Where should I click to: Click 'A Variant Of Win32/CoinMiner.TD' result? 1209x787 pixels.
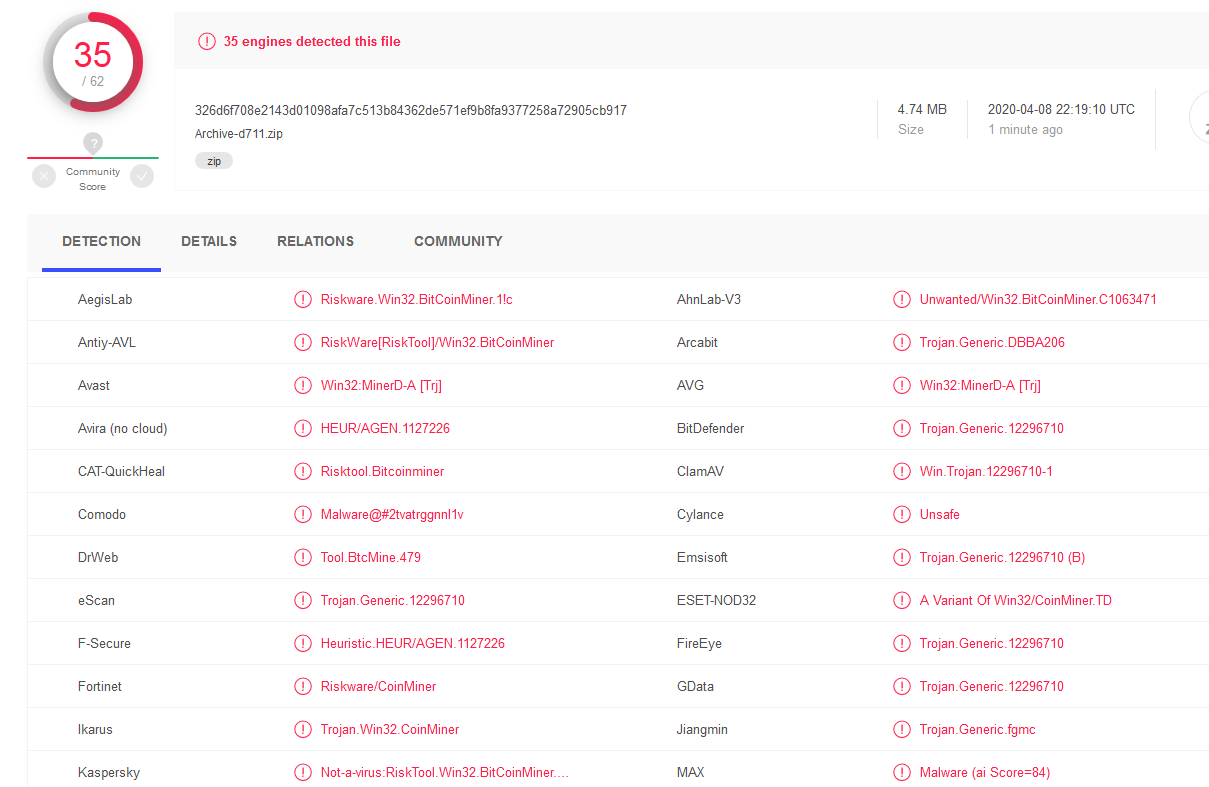1016,600
